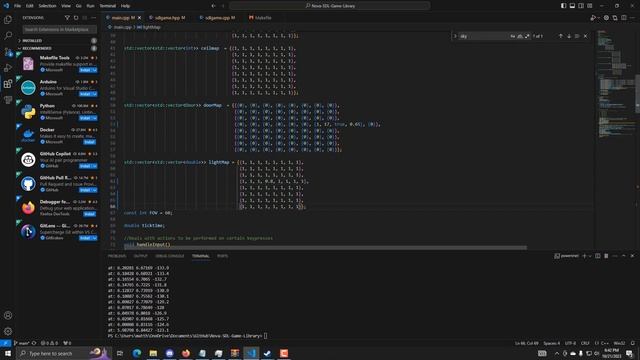Viewport: 640px width, 360px height.
Task: Kill the terminal with trash icon
Action: tap(606, 256)
